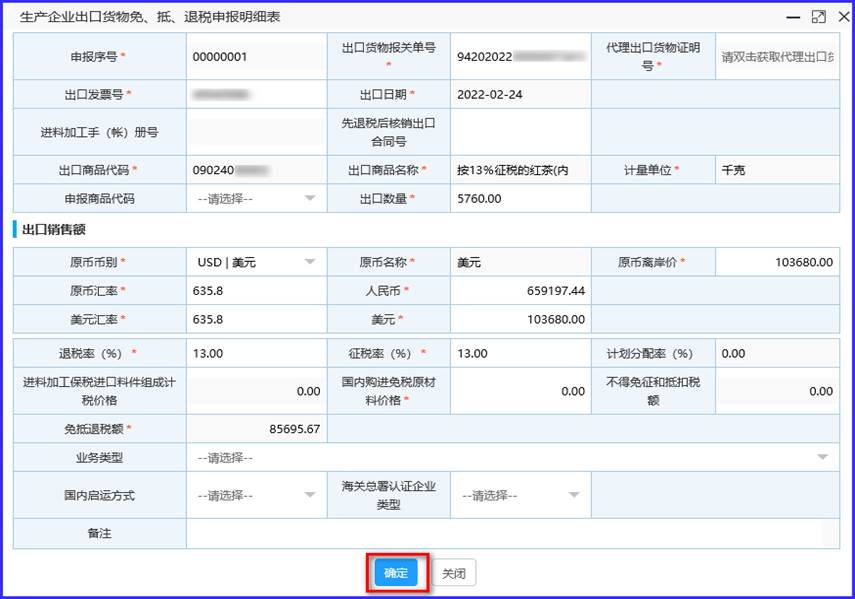Viewport: 855px width, 599px height.
Task: Click the 出口数量 value field
Action: click(x=520, y=198)
